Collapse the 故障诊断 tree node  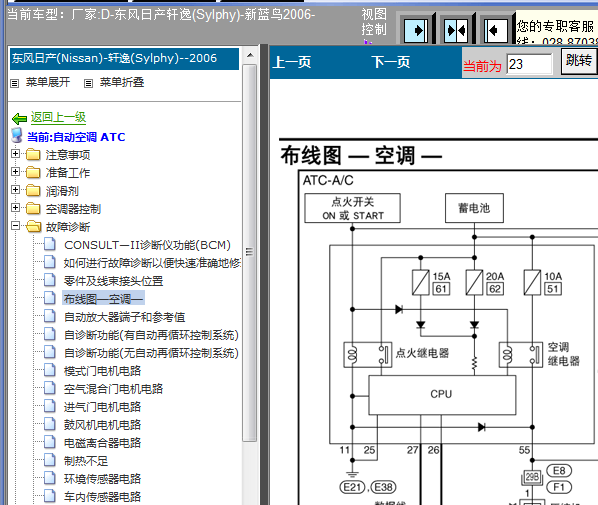click(x=15, y=226)
